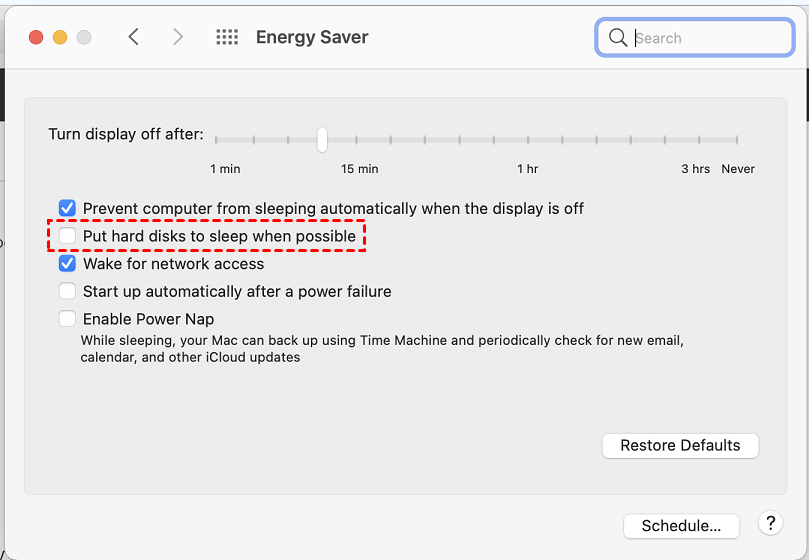The height and width of the screenshot is (560, 809).
Task: Go back to previous preferences pane
Action: (x=134, y=37)
